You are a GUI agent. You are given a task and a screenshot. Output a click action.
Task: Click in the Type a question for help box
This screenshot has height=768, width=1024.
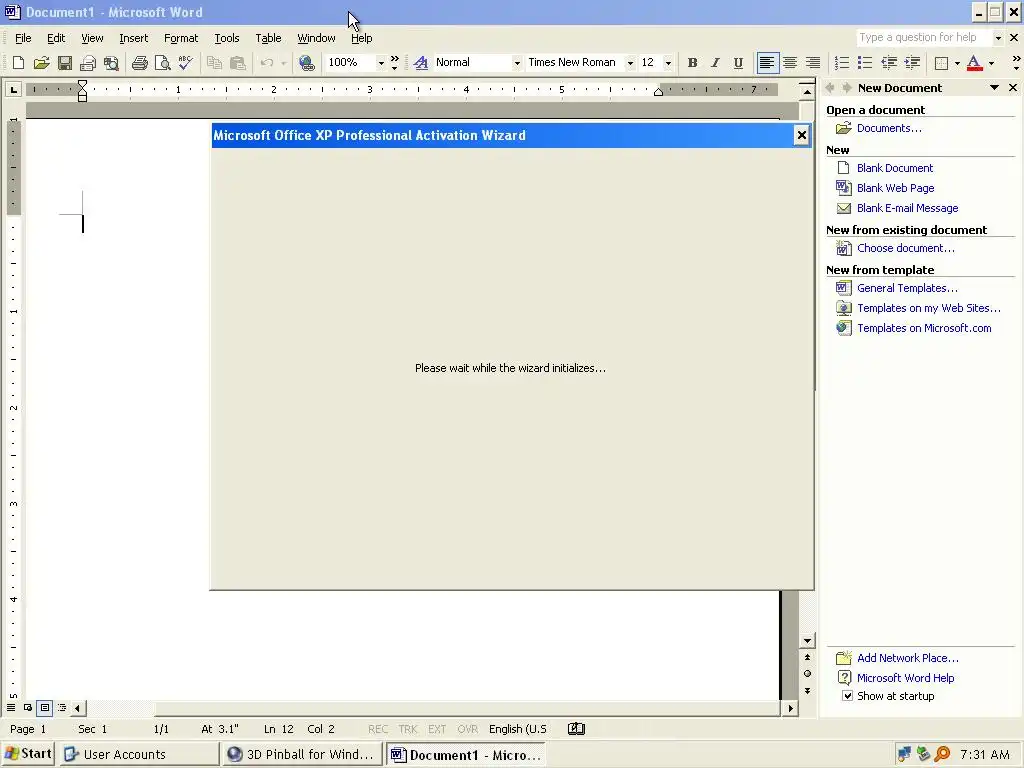click(x=923, y=37)
